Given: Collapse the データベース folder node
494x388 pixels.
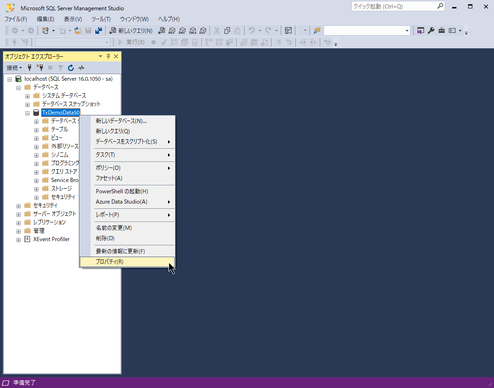Looking at the screenshot, I should point(19,88).
